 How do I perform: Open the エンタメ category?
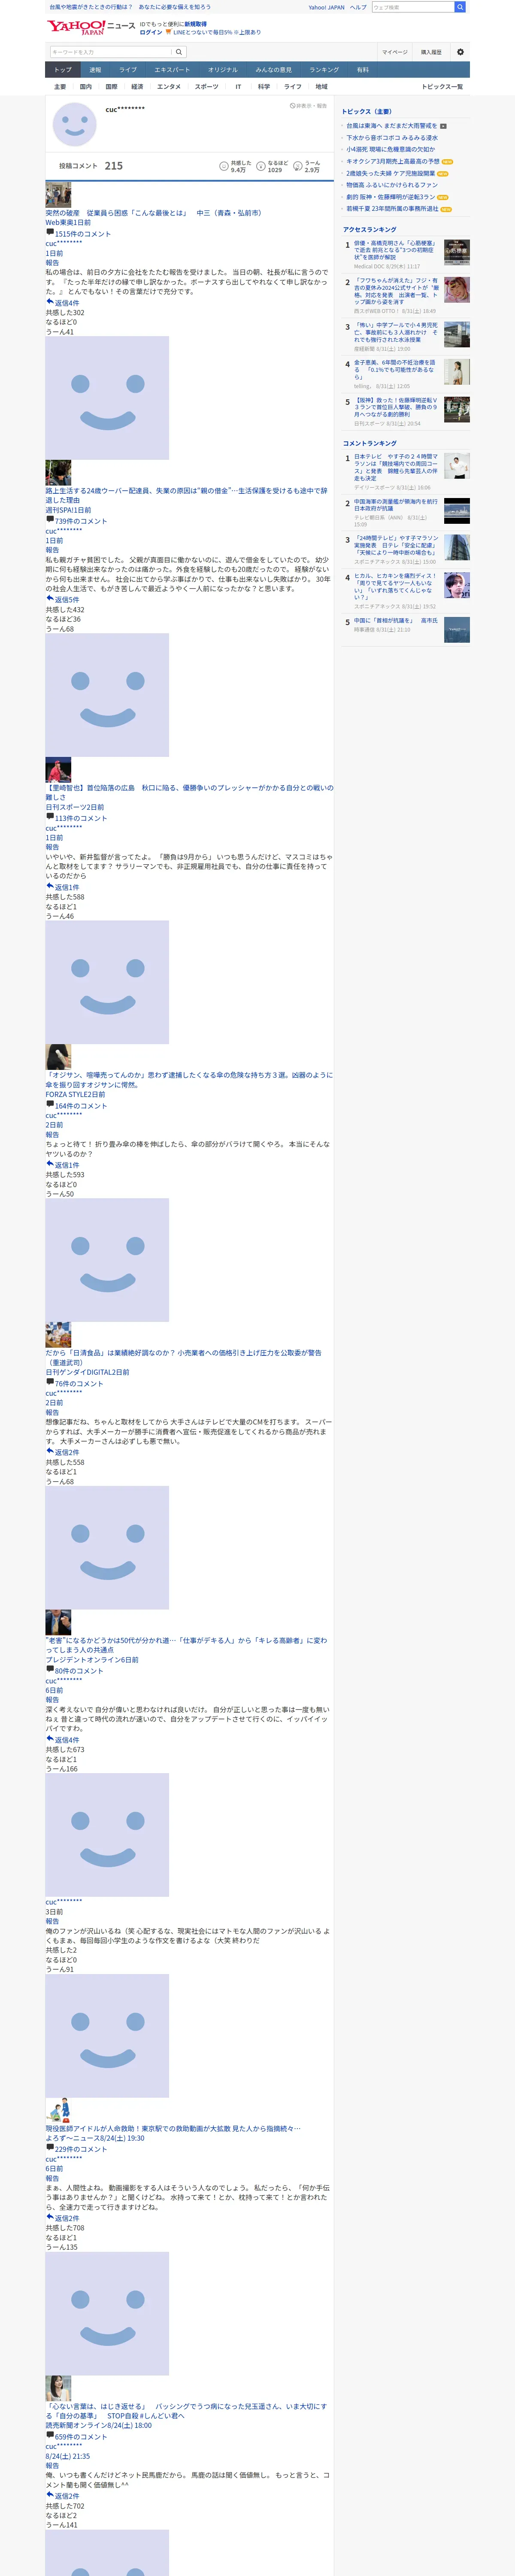[169, 87]
